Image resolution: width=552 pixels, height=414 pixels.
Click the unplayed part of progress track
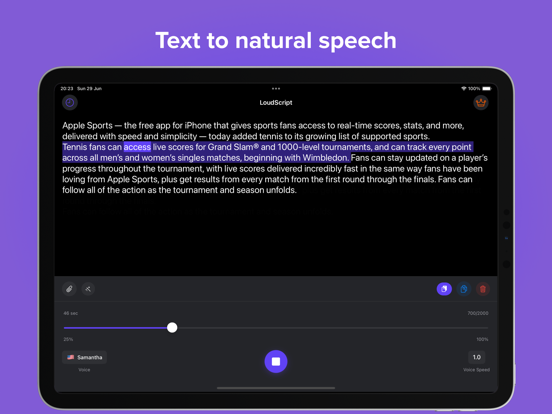(x=333, y=328)
